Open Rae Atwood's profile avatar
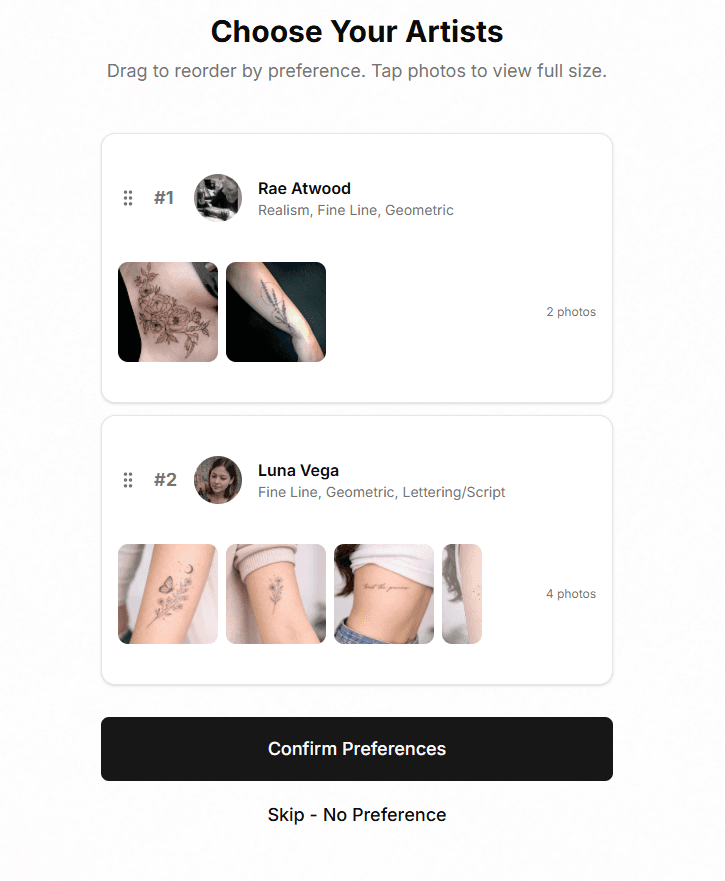725x881 pixels. tap(218, 198)
